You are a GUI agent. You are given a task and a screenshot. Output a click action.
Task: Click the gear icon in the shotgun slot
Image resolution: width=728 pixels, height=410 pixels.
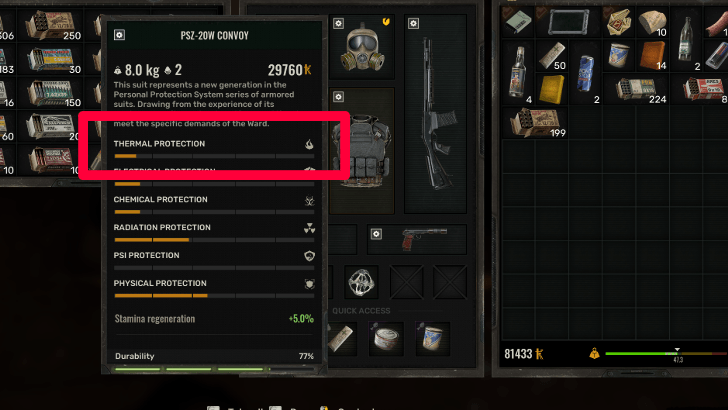pos(413,23)
